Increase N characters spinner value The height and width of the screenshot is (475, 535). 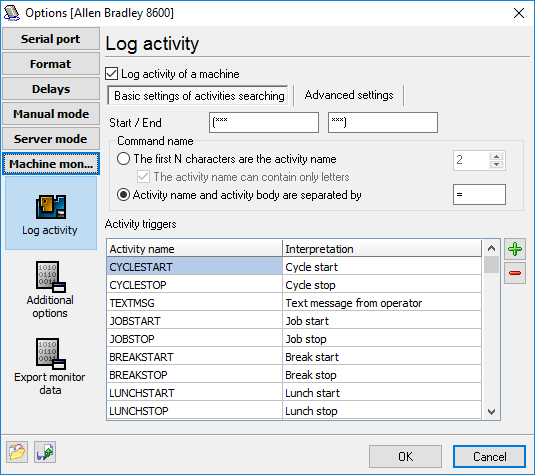point(496,156)
